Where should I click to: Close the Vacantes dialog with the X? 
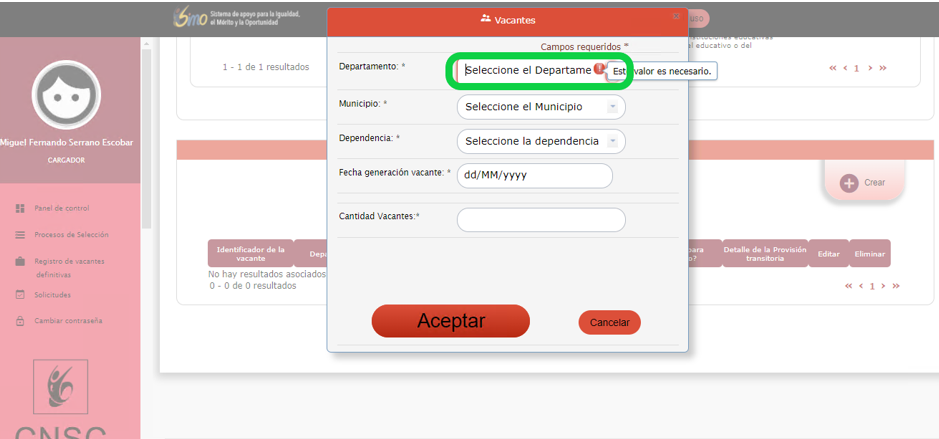point(676,17)
